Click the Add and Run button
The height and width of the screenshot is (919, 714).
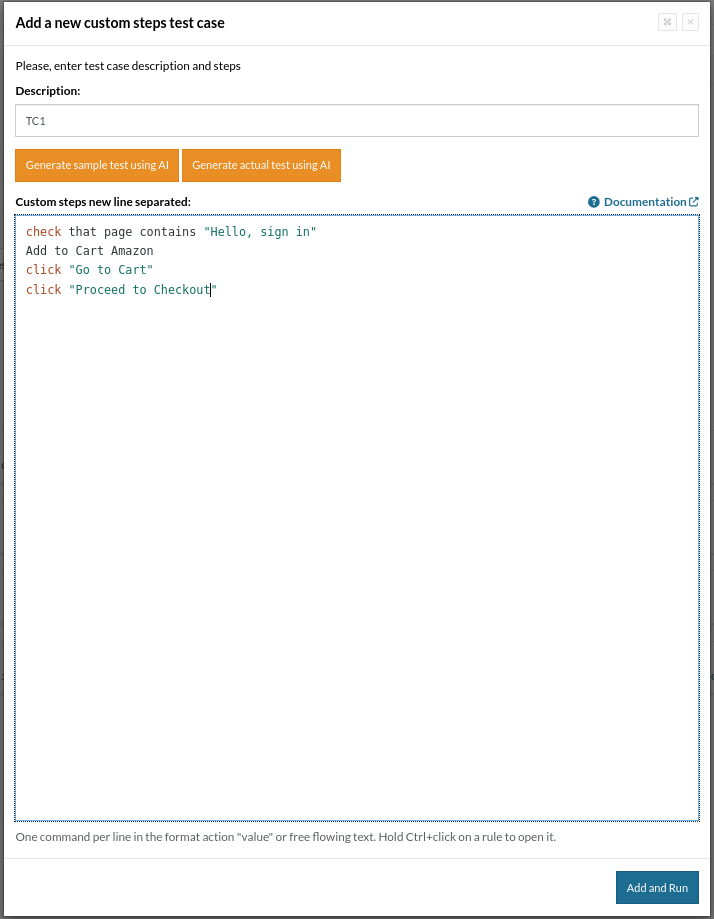[x=657, y=888]
